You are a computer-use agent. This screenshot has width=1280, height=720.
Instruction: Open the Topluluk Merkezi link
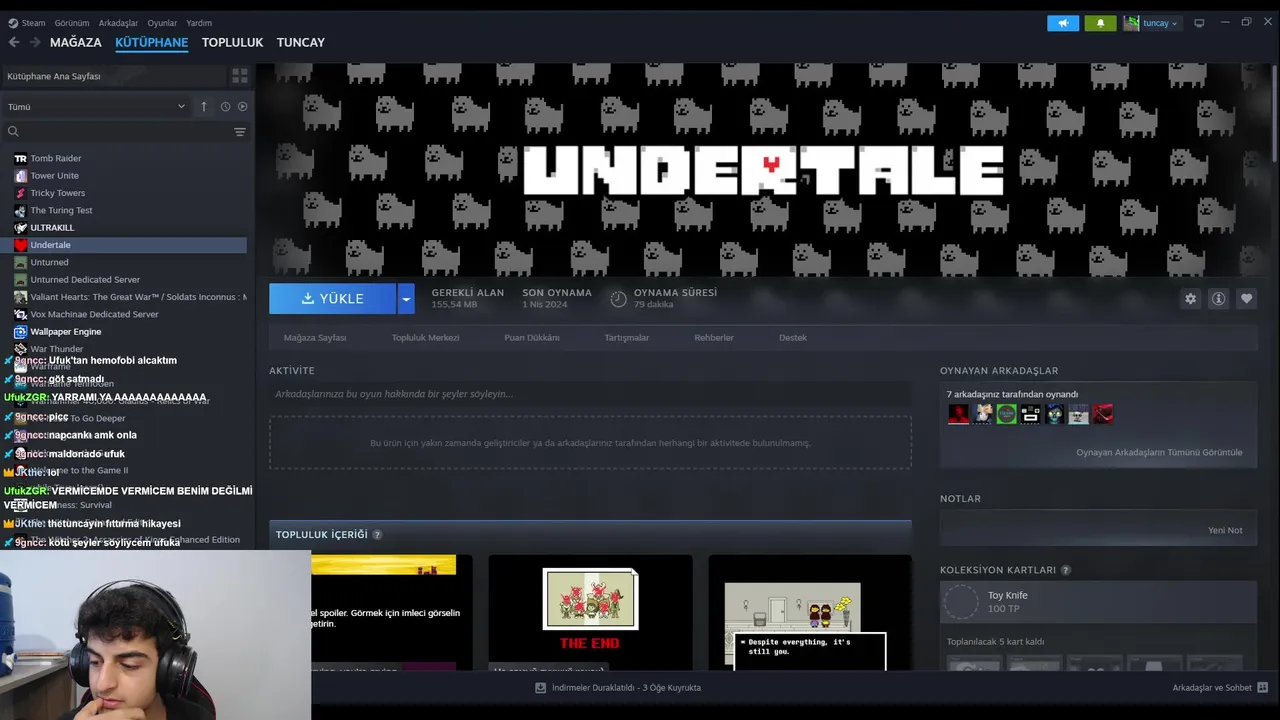pos(426,338)
